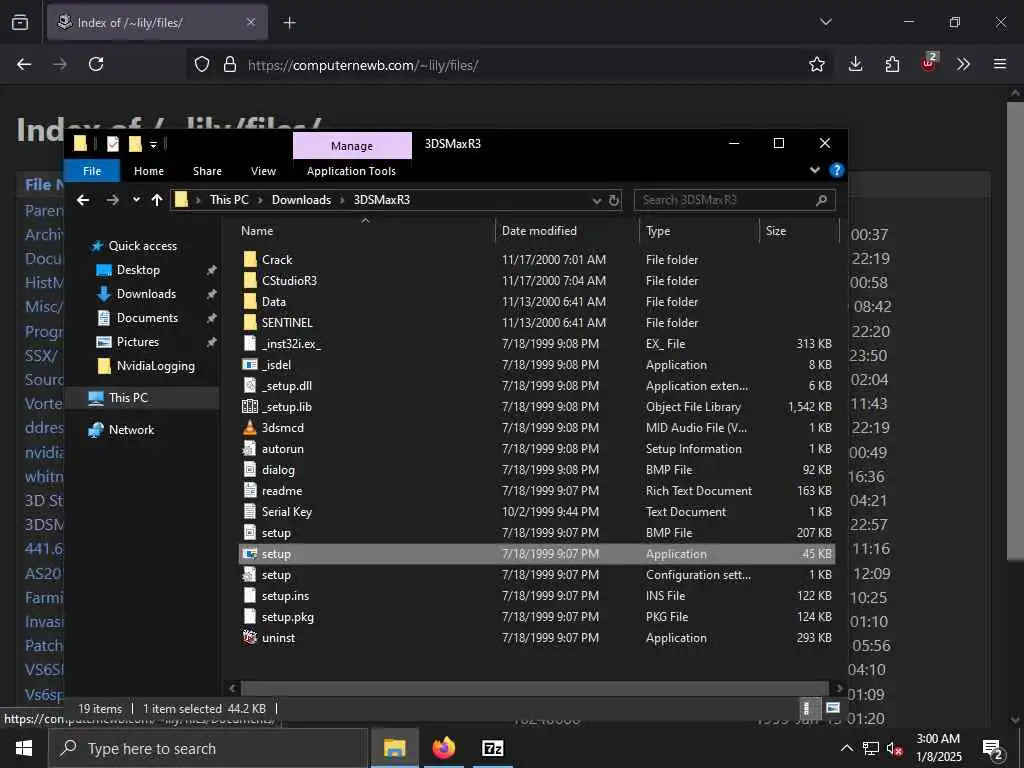Screen dimensions: 1024x768
Task: Go back in File Explorer
Action: [x=83, y=200]
